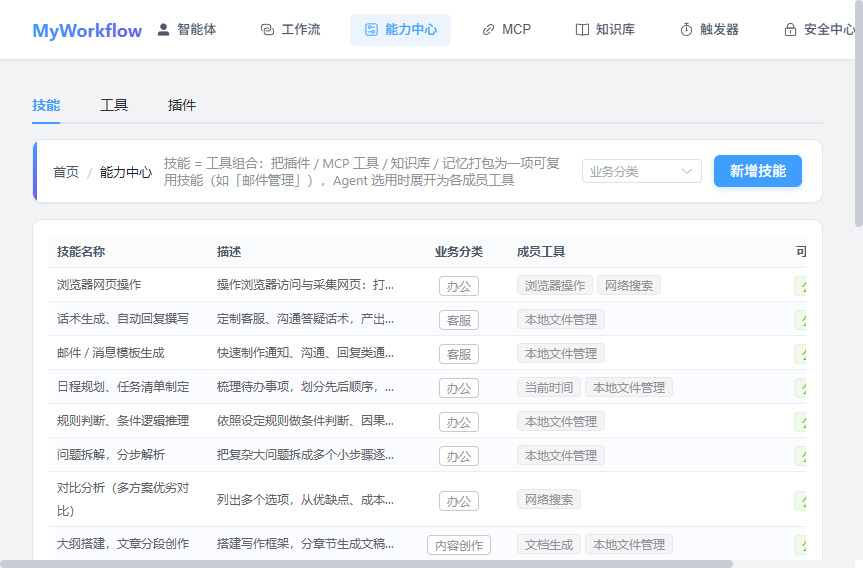Click 网络搜索 tag in 浏览器网页操作 row
Screen dimensions: 863x568
629,285
